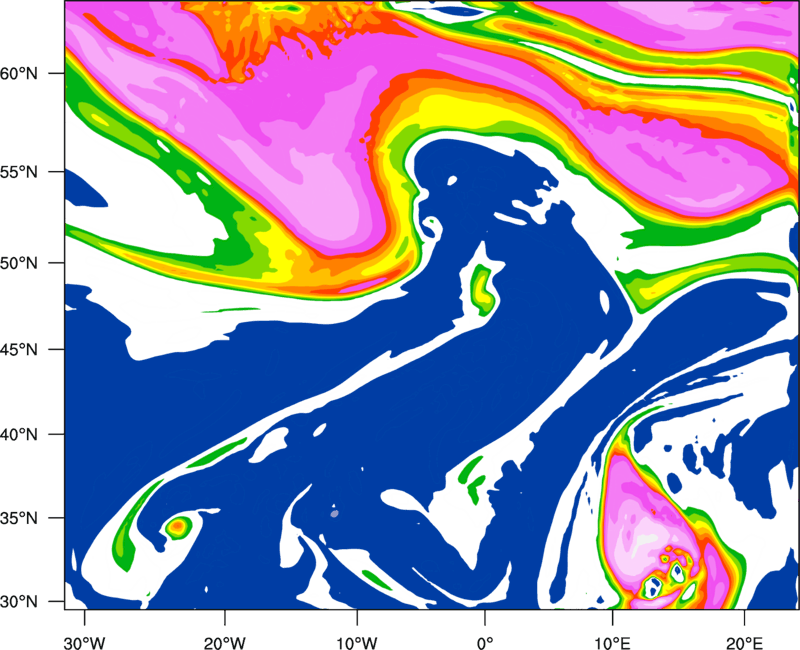Click the 10°E longitude label

tap(612, 643)
